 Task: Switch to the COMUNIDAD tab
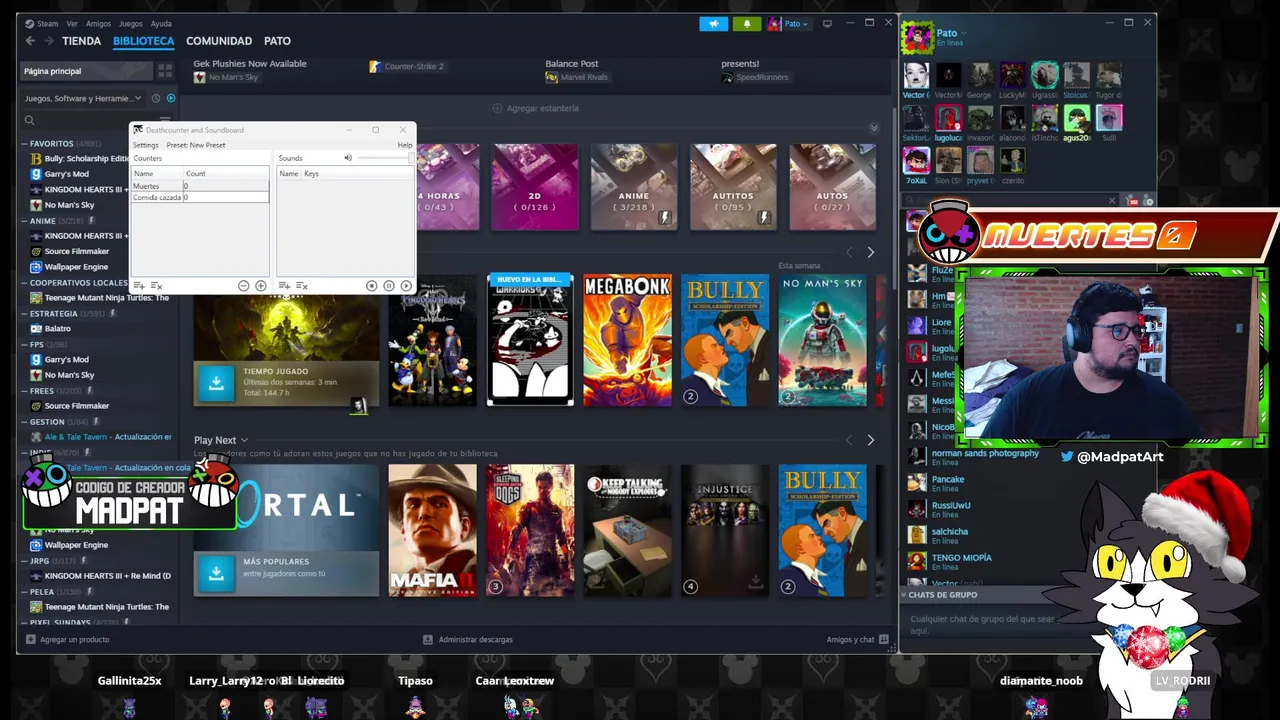pyautogui.click(x=219, y=41)
